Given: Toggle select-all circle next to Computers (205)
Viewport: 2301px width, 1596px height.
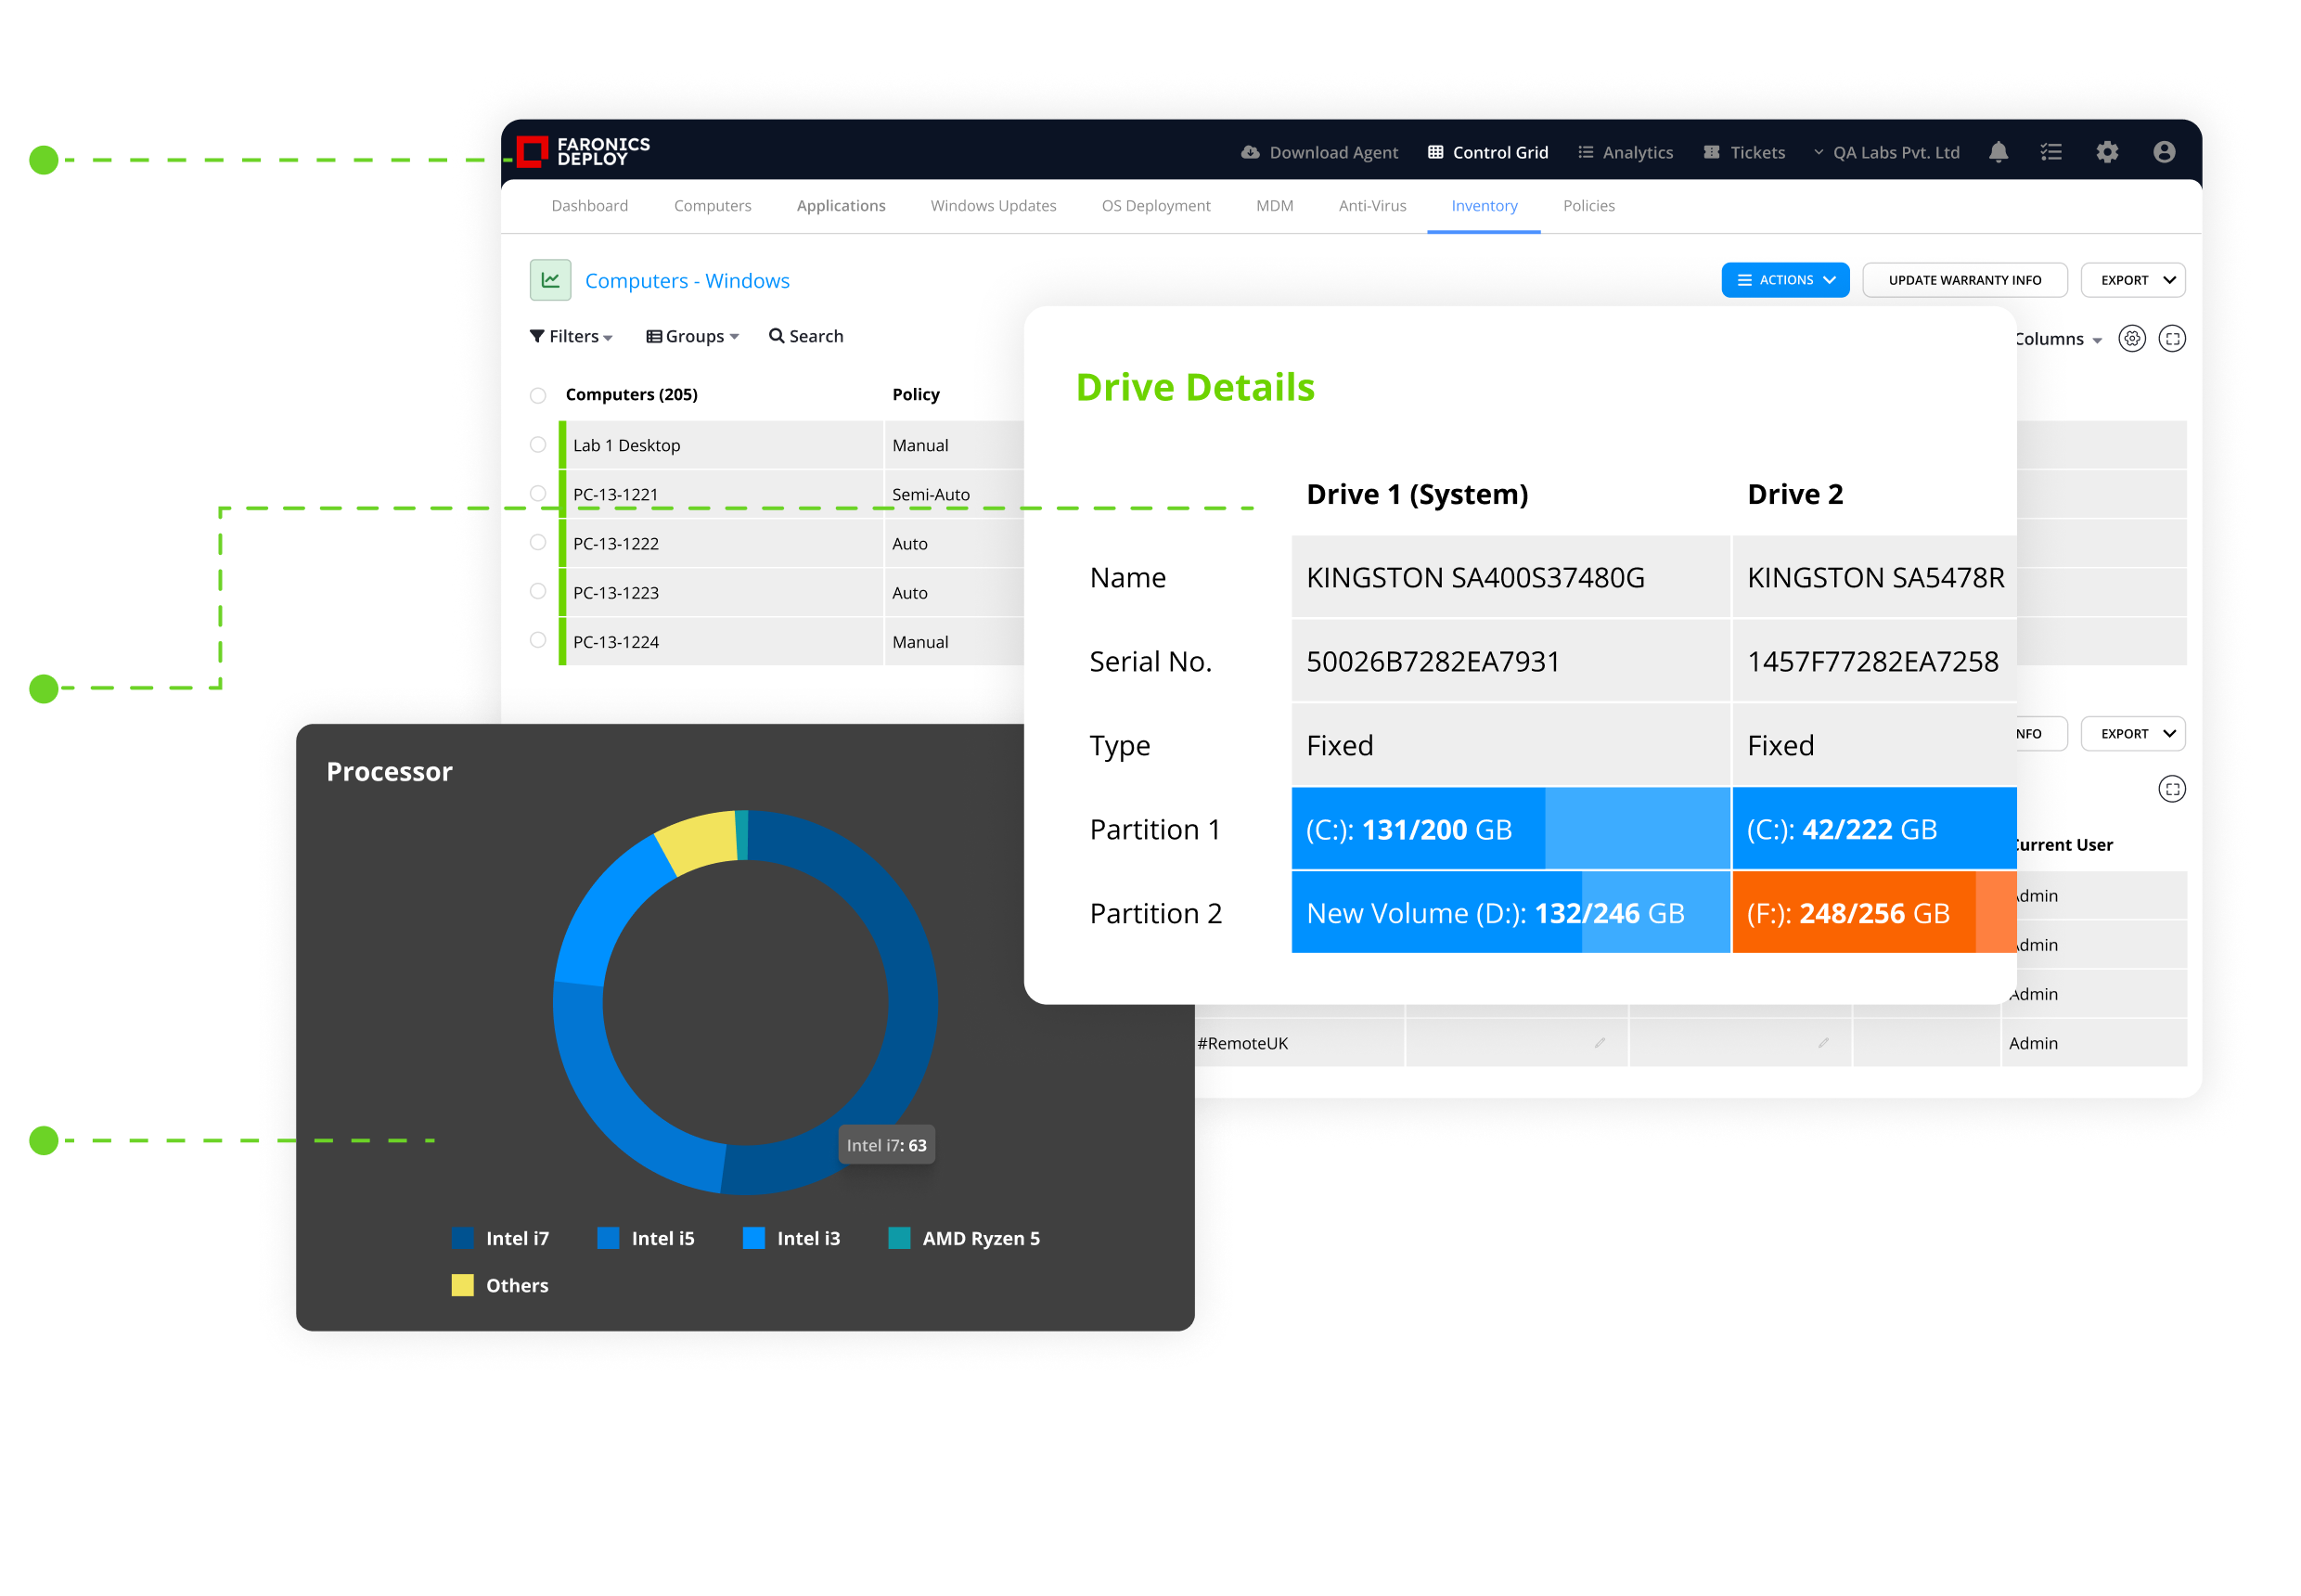Looking at the screenshot, I should point(538,395).
